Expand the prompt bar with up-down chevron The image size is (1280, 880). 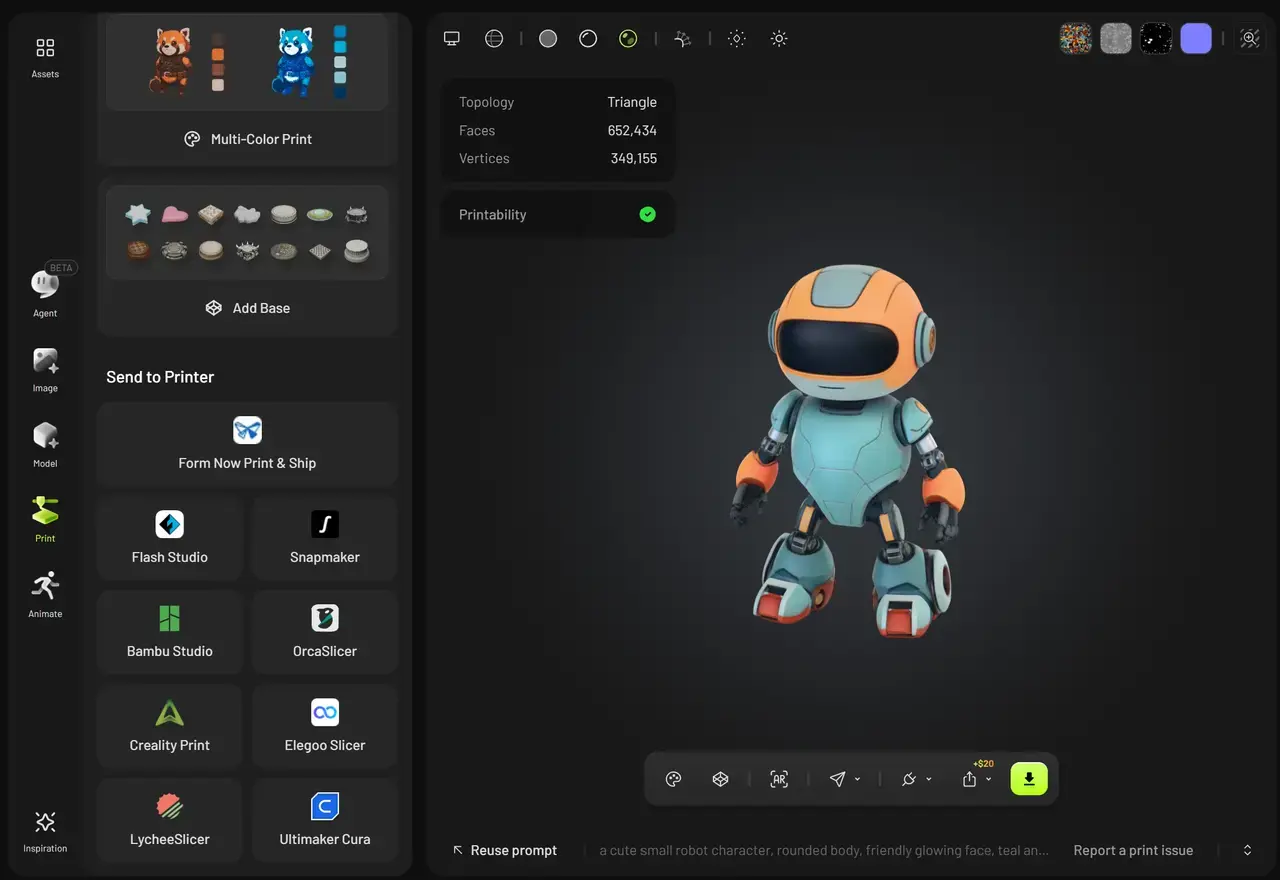pyautogui.click(x=1247, y=850)
